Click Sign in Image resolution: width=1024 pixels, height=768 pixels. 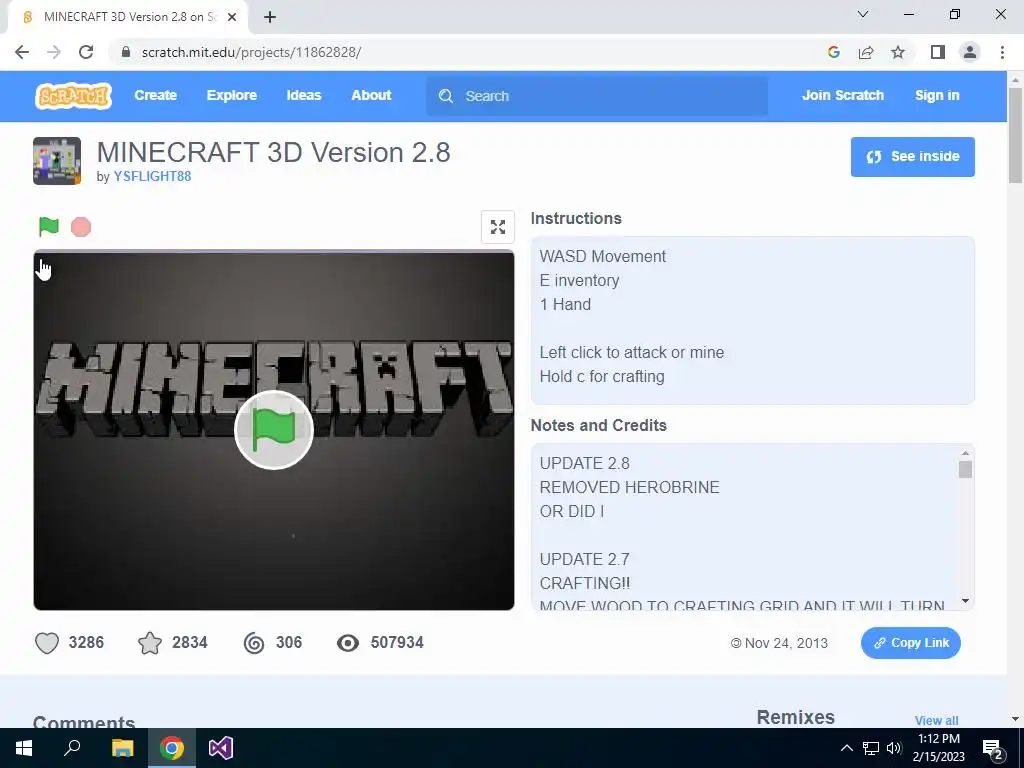pos(937,95)
